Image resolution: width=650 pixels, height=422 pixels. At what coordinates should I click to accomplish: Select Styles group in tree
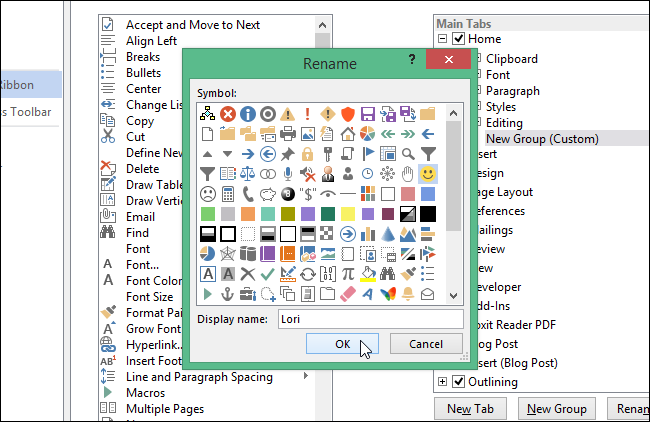[501, 107]
